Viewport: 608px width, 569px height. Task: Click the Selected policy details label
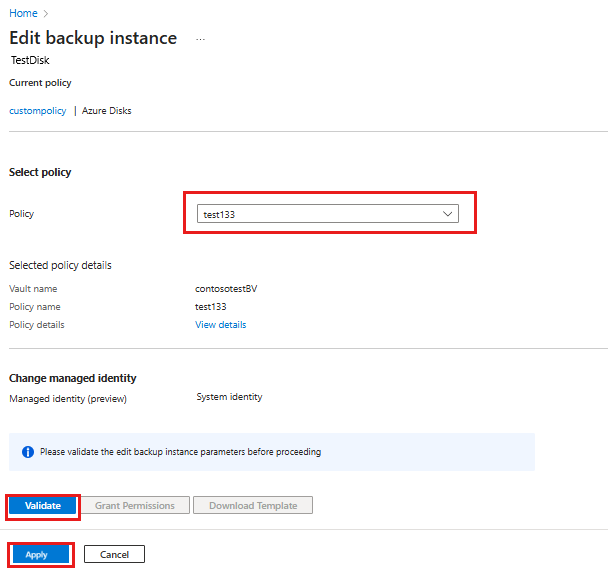(x=60, y=265)
